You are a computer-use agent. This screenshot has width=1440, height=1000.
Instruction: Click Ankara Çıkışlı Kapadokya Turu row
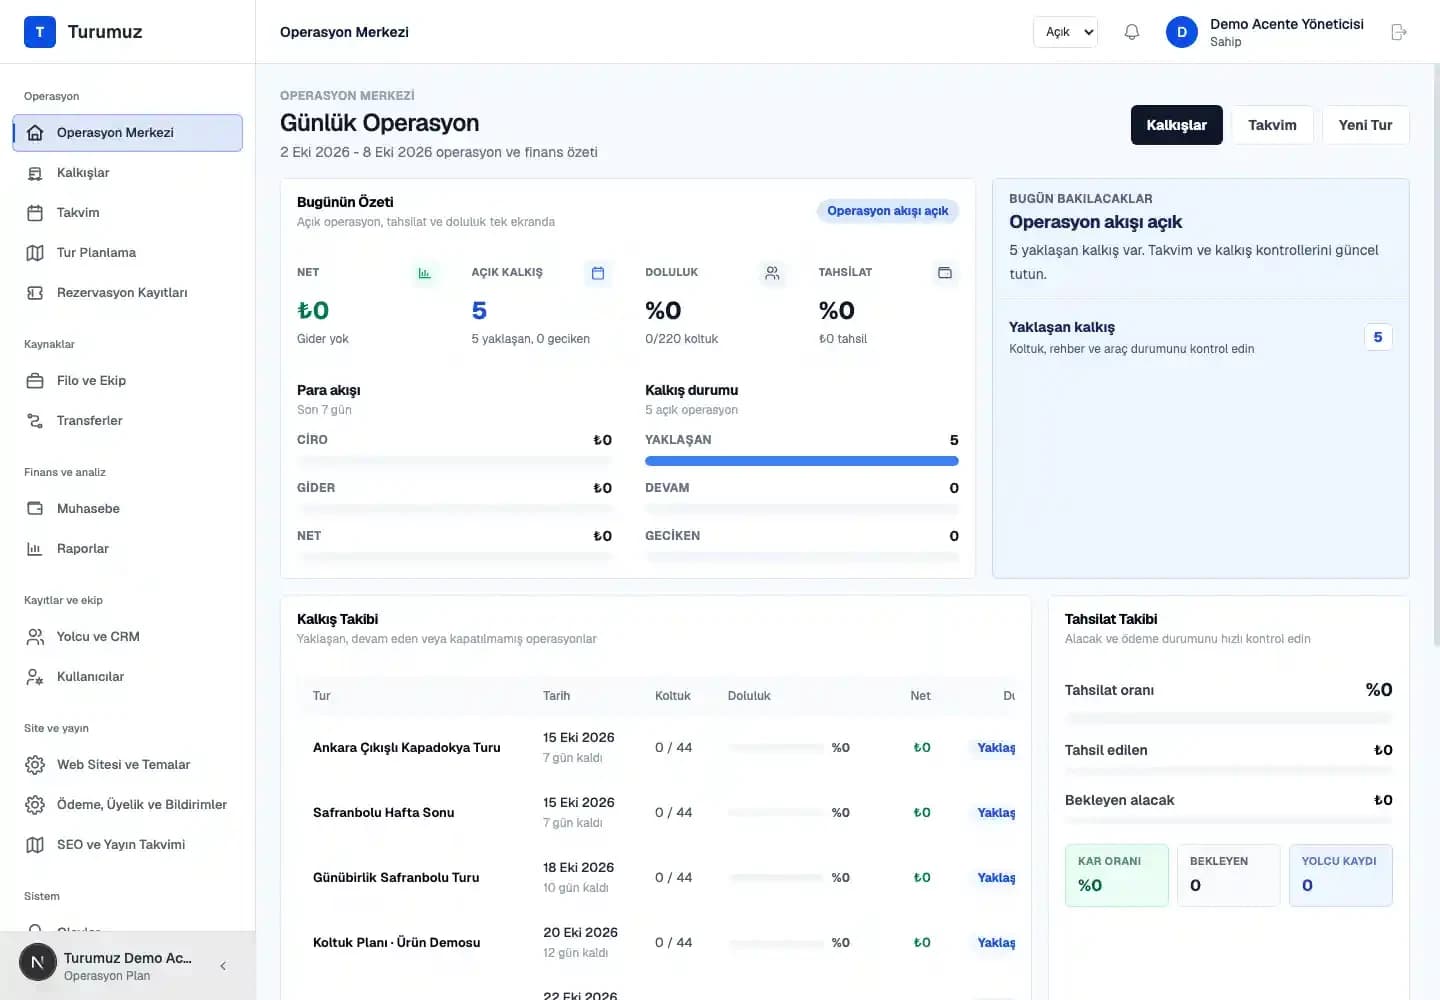click(656, 748)
